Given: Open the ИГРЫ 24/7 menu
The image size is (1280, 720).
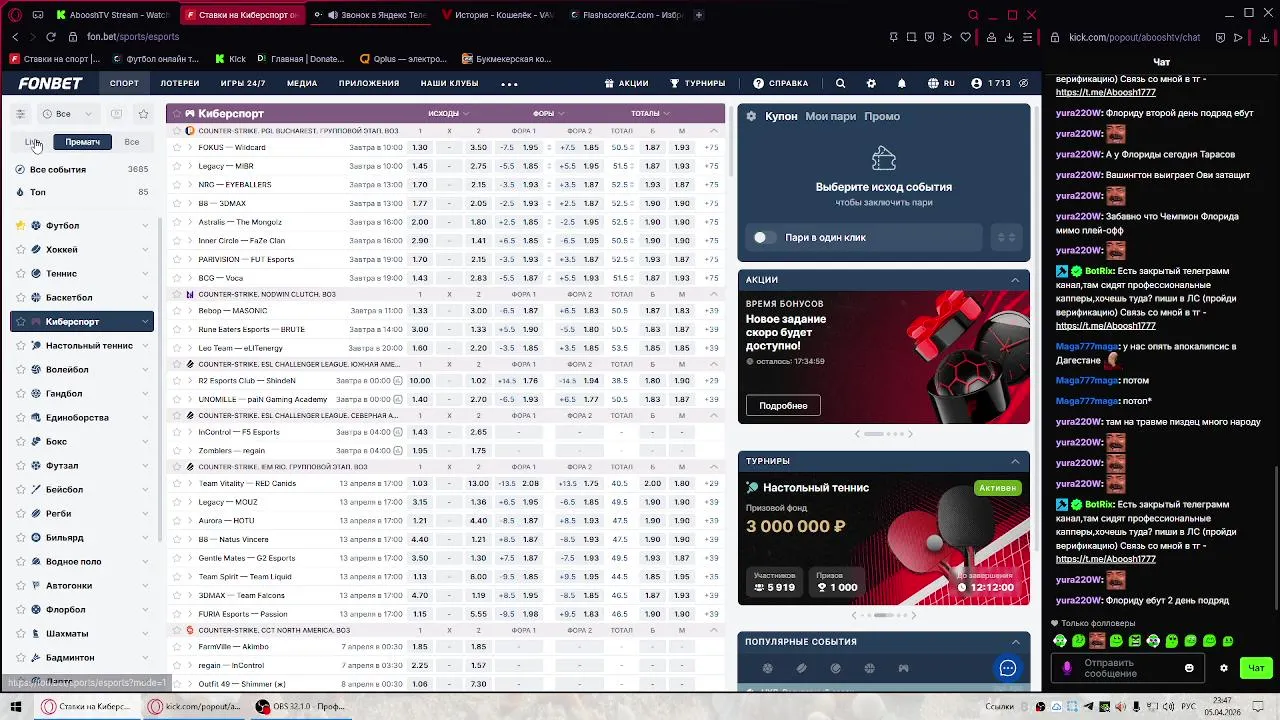Looking at the screenshot, I should [243, 83].
